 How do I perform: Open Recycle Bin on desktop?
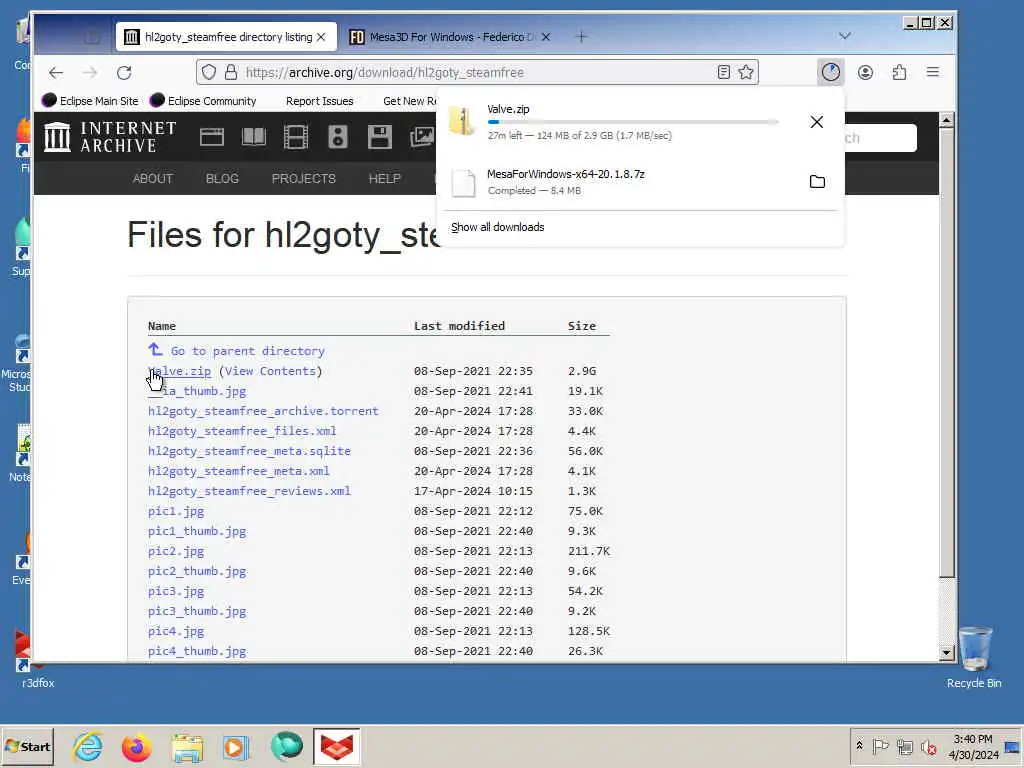pos(974,656)
